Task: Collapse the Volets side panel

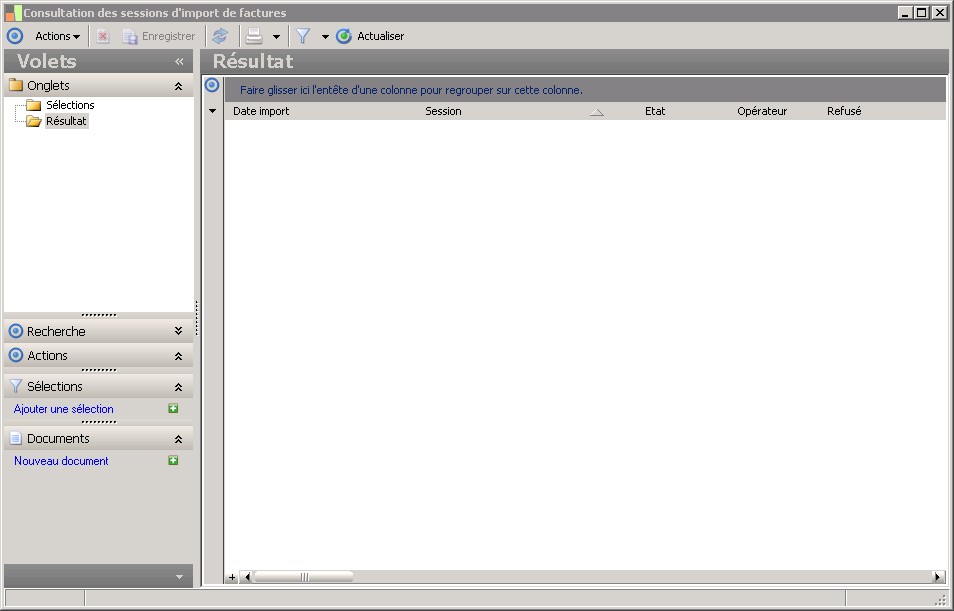Action: [179, 61]
